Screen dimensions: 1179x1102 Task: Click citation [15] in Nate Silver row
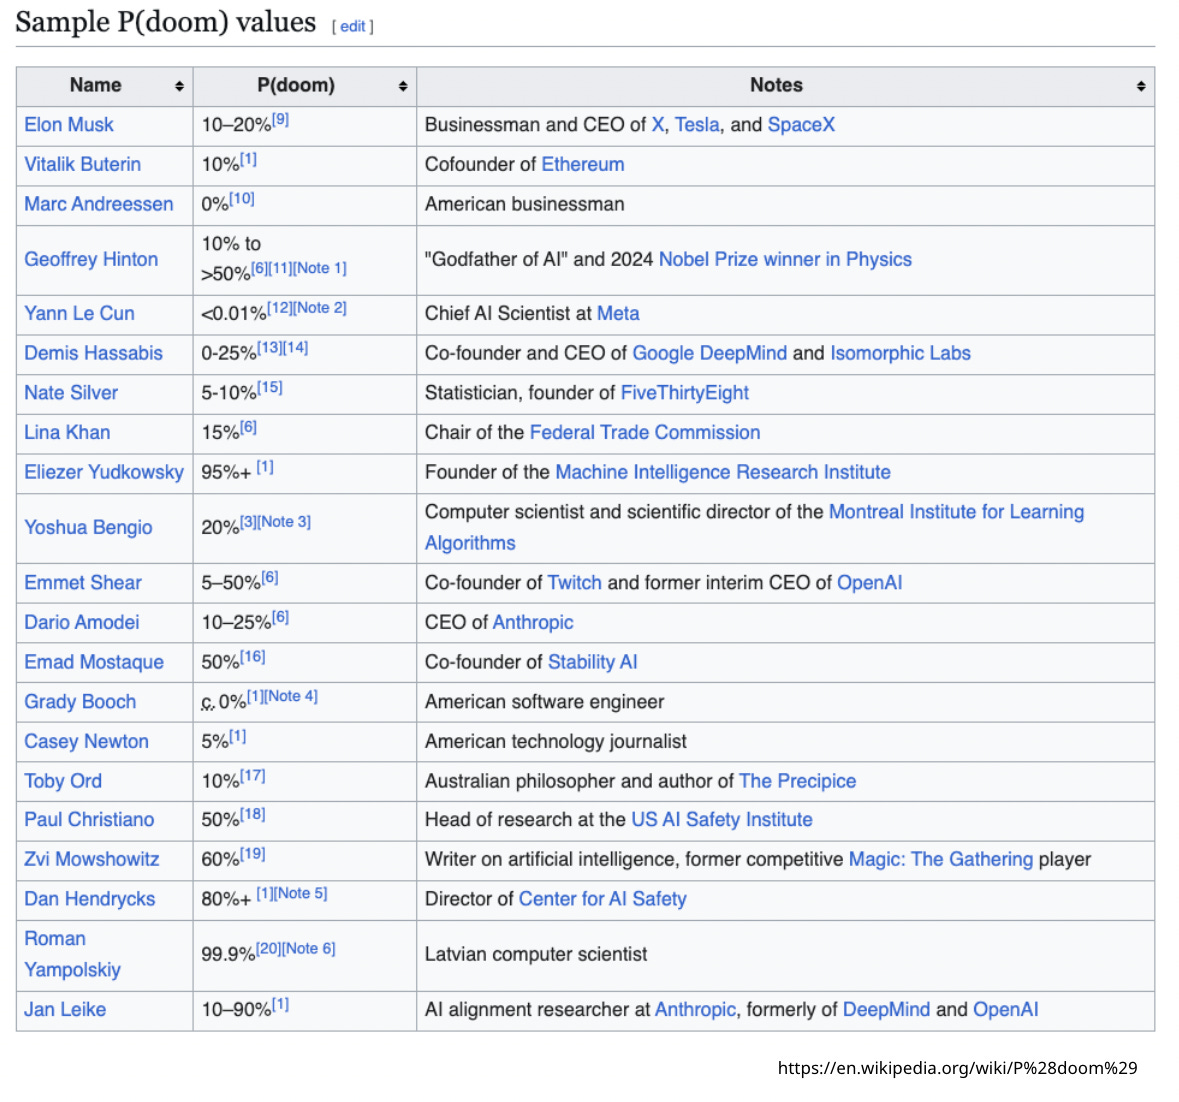pyautogui.click(x=270, y=388)
